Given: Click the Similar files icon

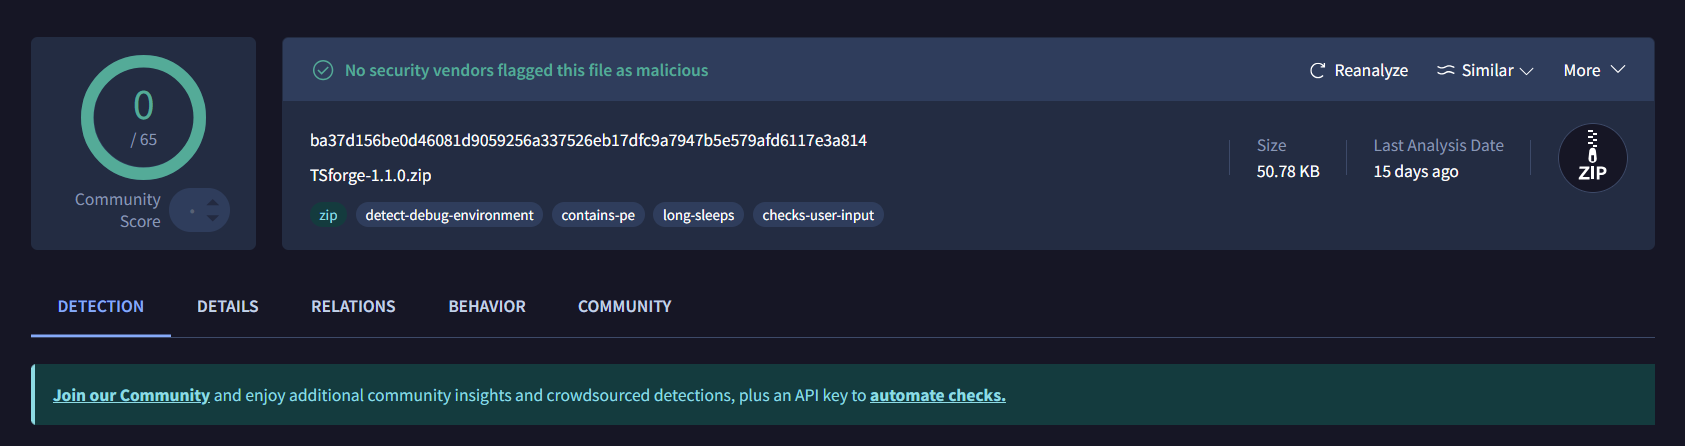Looking at the screenshot, I should click(1445, 71).
